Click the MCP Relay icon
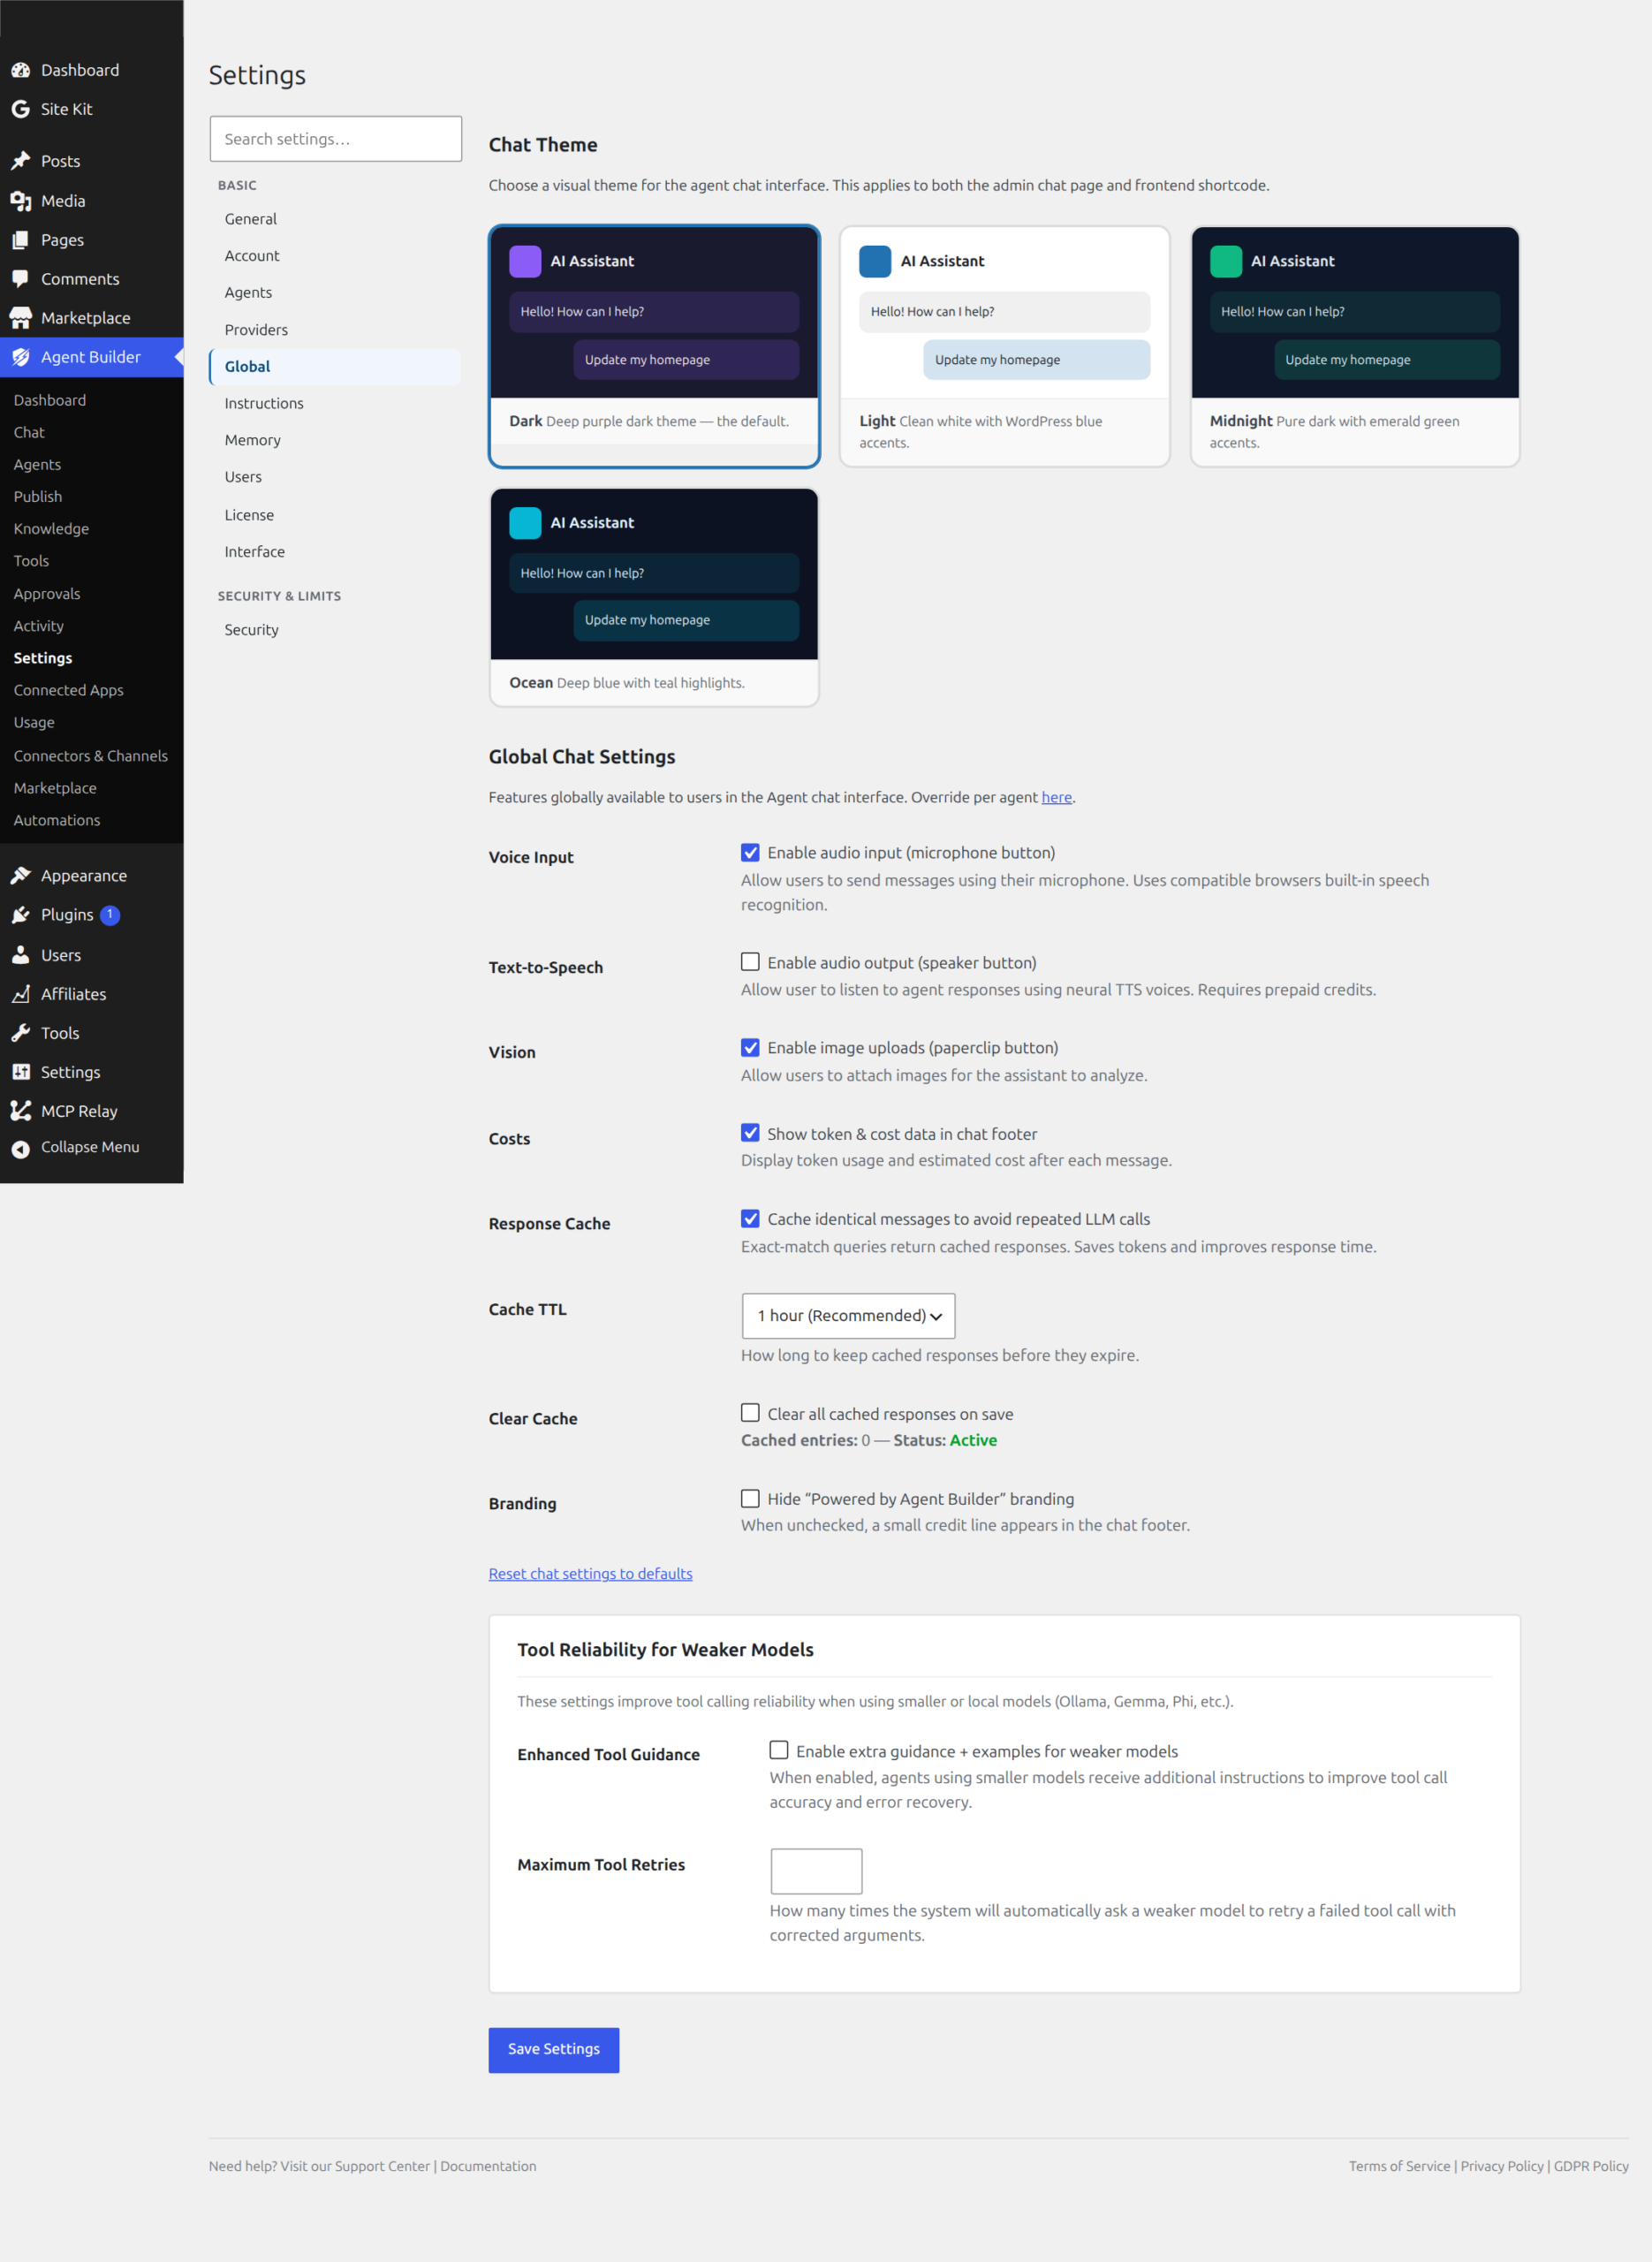Screen dimensions: 1652x2262 [20, 1111]
